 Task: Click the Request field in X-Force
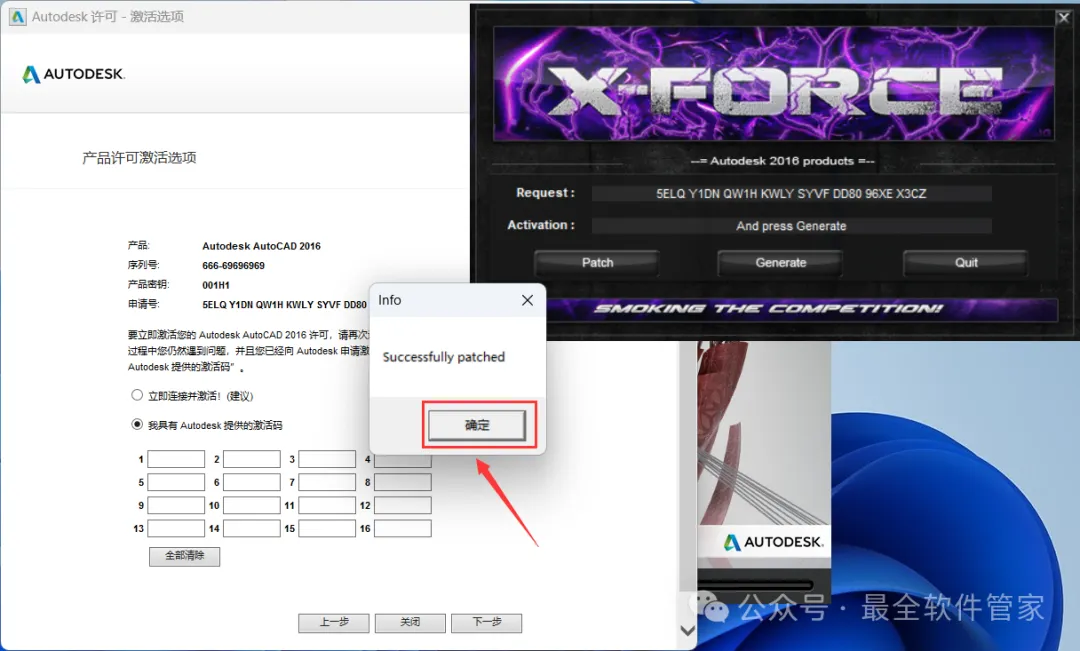(791, 194)
